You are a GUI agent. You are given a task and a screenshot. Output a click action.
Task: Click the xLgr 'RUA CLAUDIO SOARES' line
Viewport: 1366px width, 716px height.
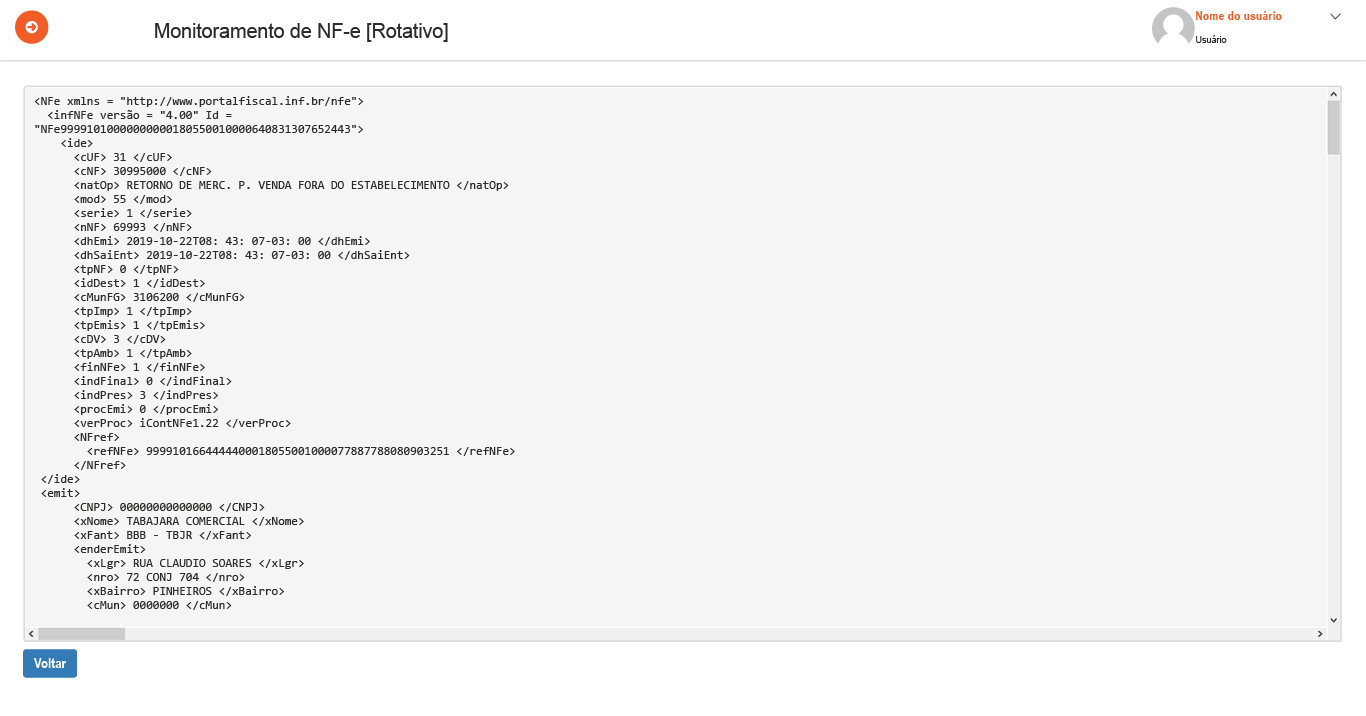195,563
